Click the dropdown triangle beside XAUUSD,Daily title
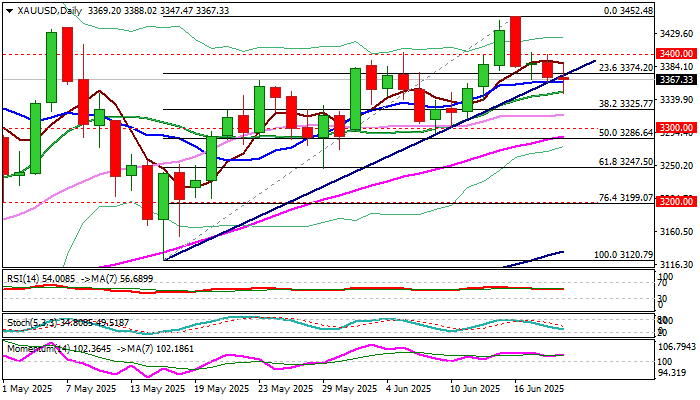The width and height of the screenshot is (700, 400). [x=9, y=11]
